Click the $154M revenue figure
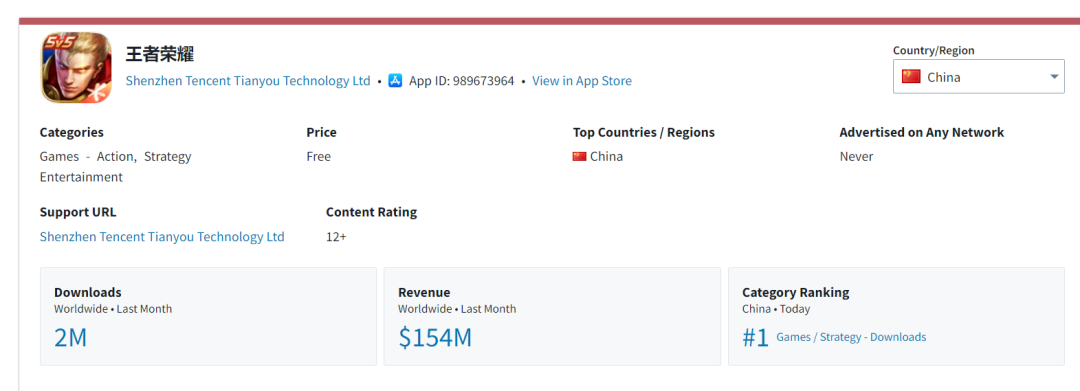The image size is (1080, 391). [x=435, y=337]
